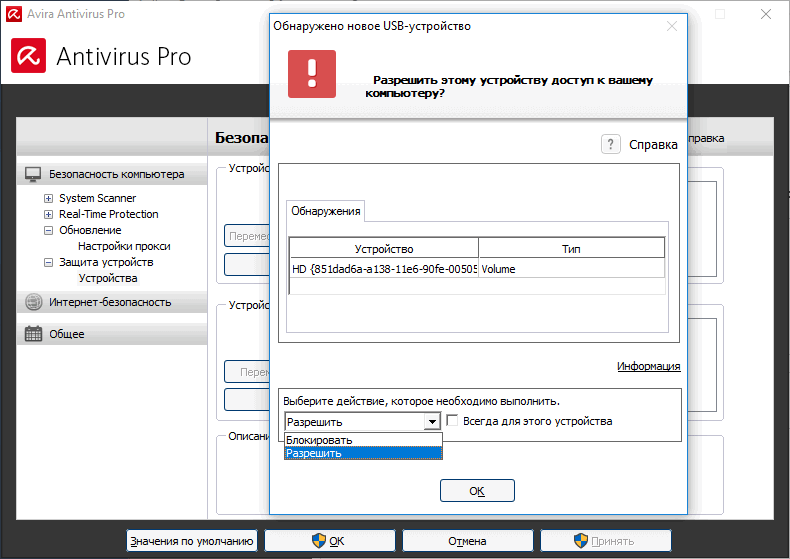The image size is (790, 559).
Task: Select the Обнаружения tab
Action: pyautogui.click(x=325, y=211)
